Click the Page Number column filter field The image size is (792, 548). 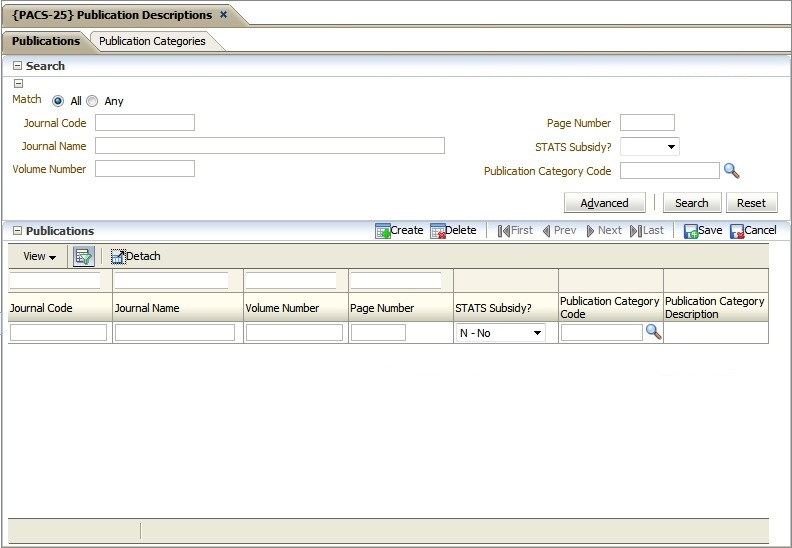[x=396, y=280]
